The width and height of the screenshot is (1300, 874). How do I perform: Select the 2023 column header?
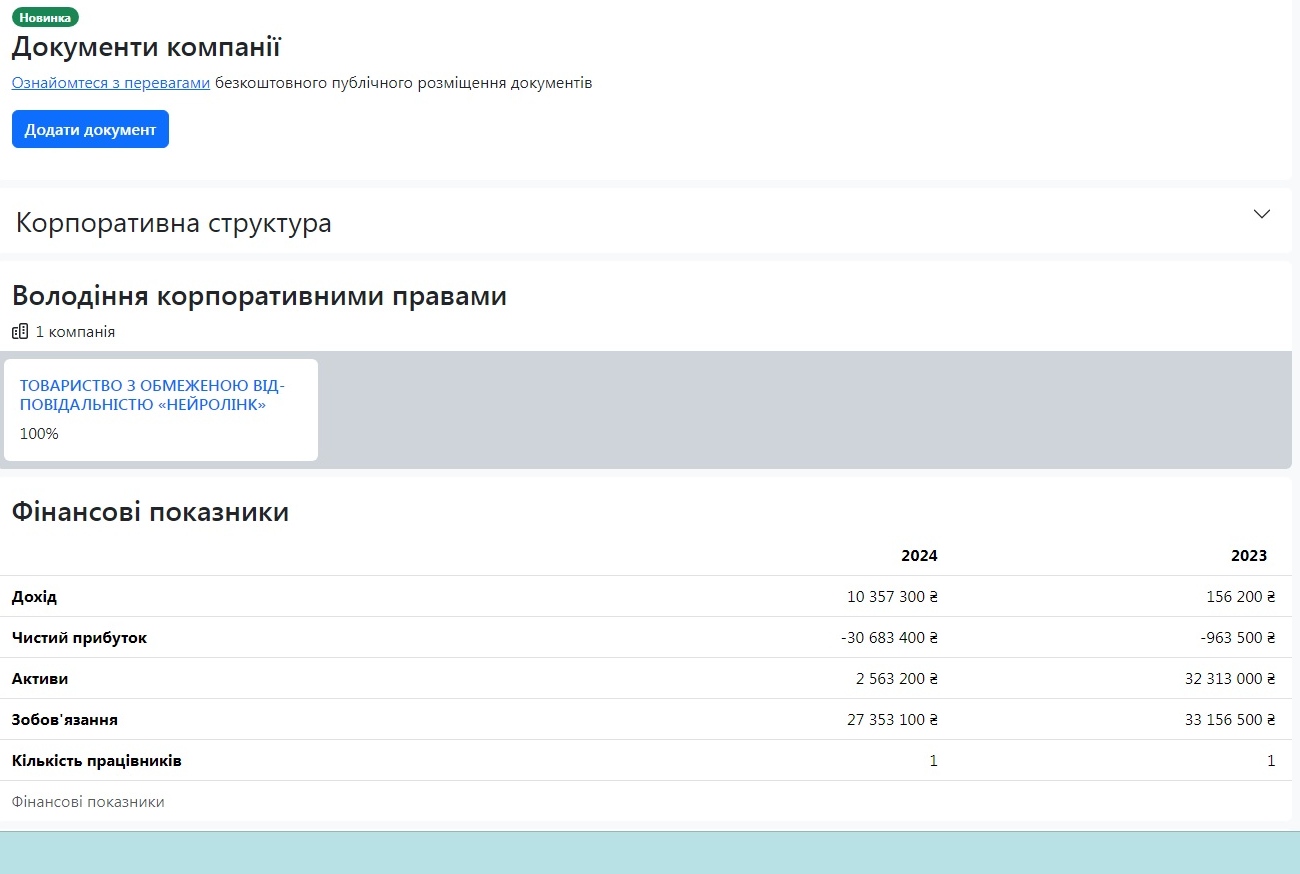pos(1248,556)
